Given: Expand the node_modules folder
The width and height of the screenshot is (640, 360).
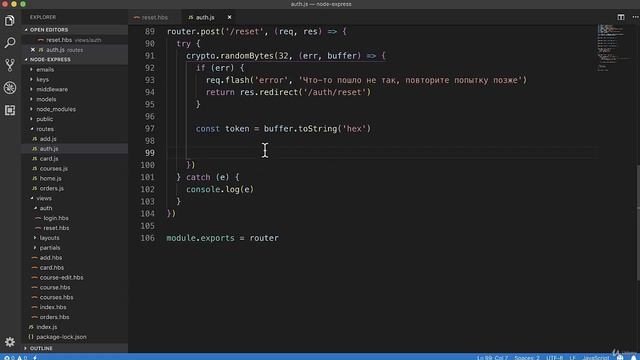Looking at the screenshot, I should pyautogui.click(x=56, y=109).
